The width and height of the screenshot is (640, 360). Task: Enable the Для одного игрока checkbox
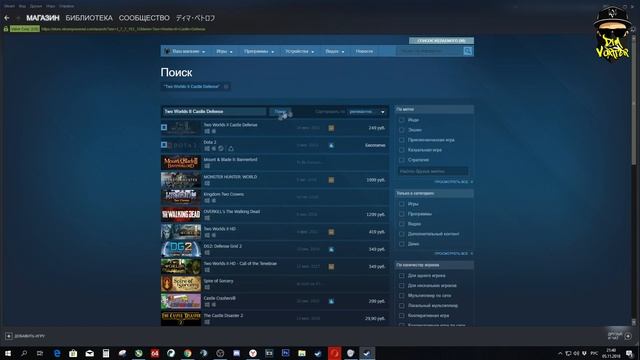(402, 276)
